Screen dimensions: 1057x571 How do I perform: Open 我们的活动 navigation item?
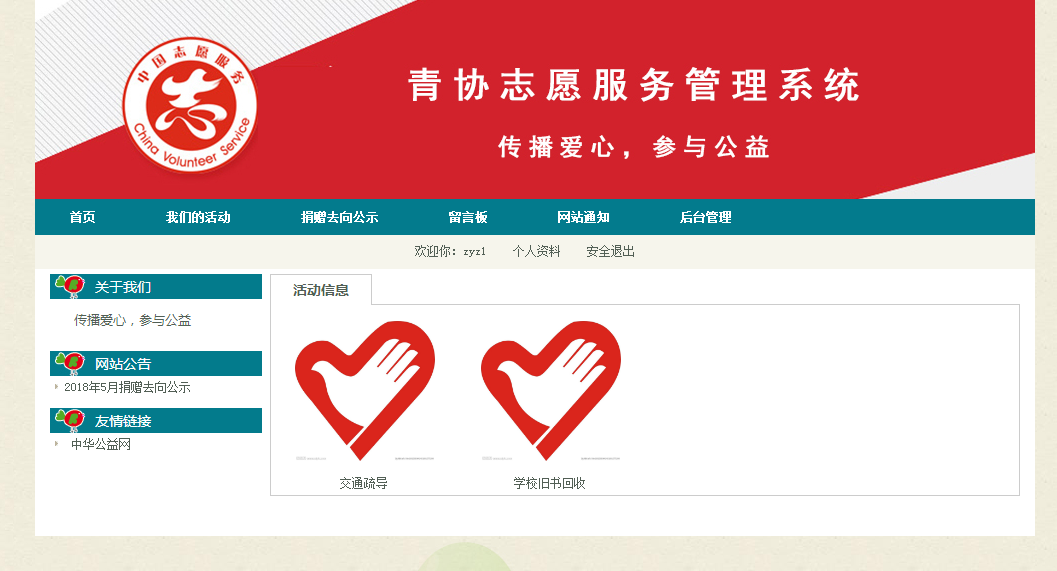198,217
